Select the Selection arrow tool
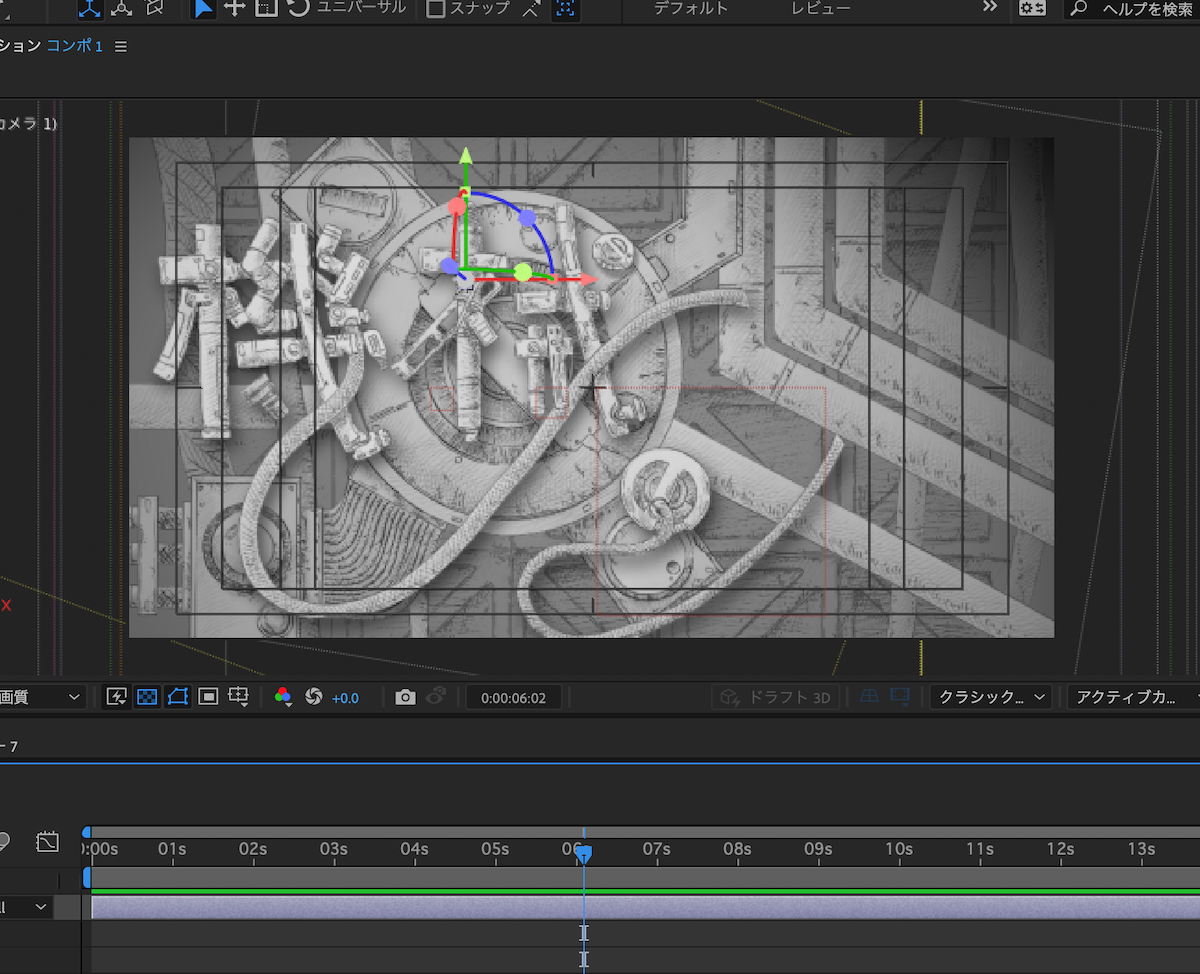This screenshot has height=974, width=1200. point(203,8)
